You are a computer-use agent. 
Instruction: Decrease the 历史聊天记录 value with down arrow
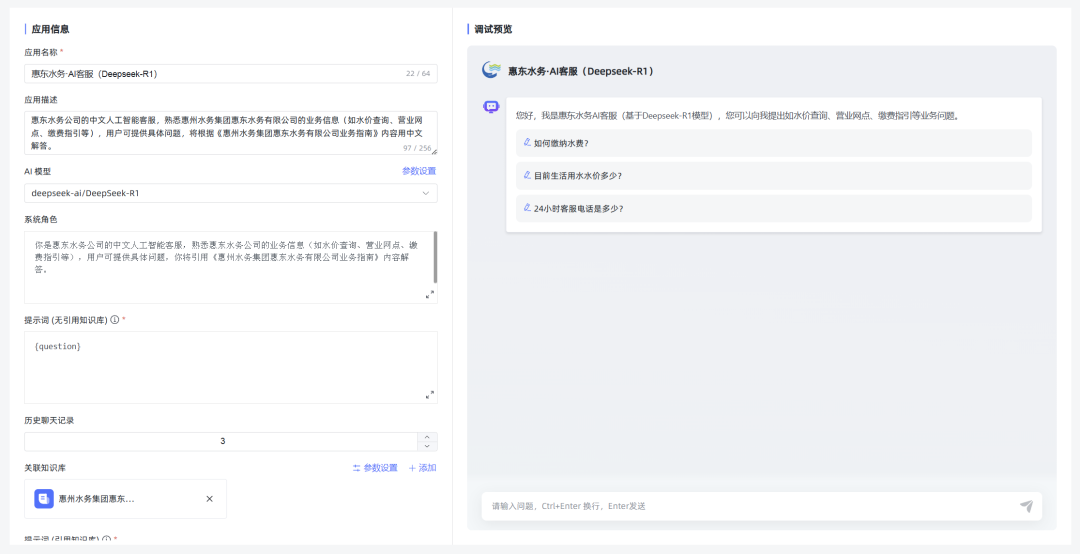[x=428, y=446]
